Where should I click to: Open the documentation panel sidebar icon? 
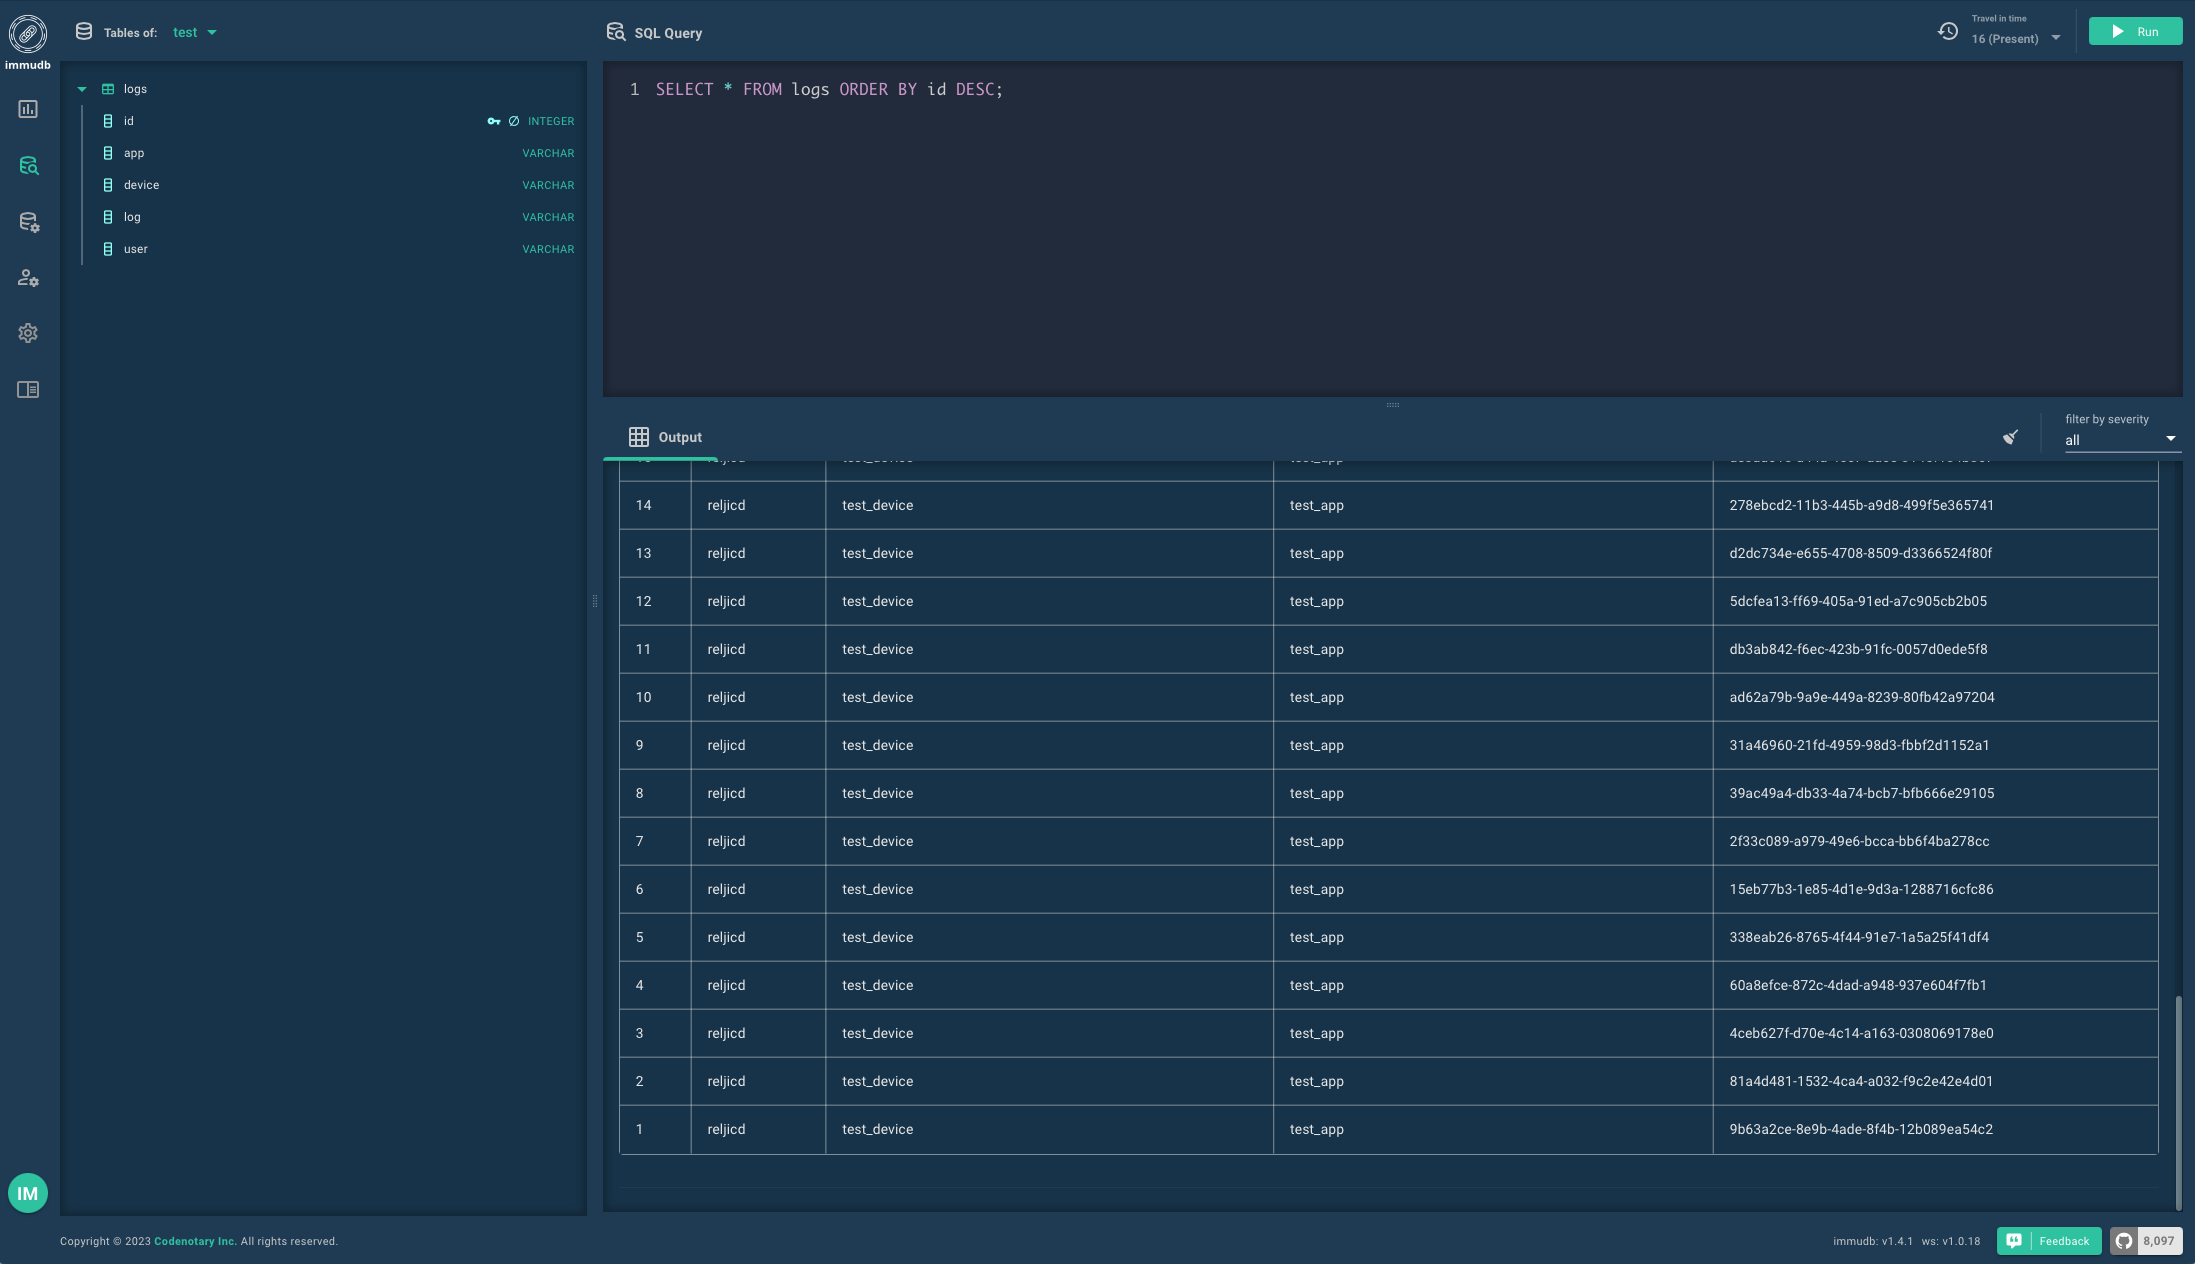28,389
